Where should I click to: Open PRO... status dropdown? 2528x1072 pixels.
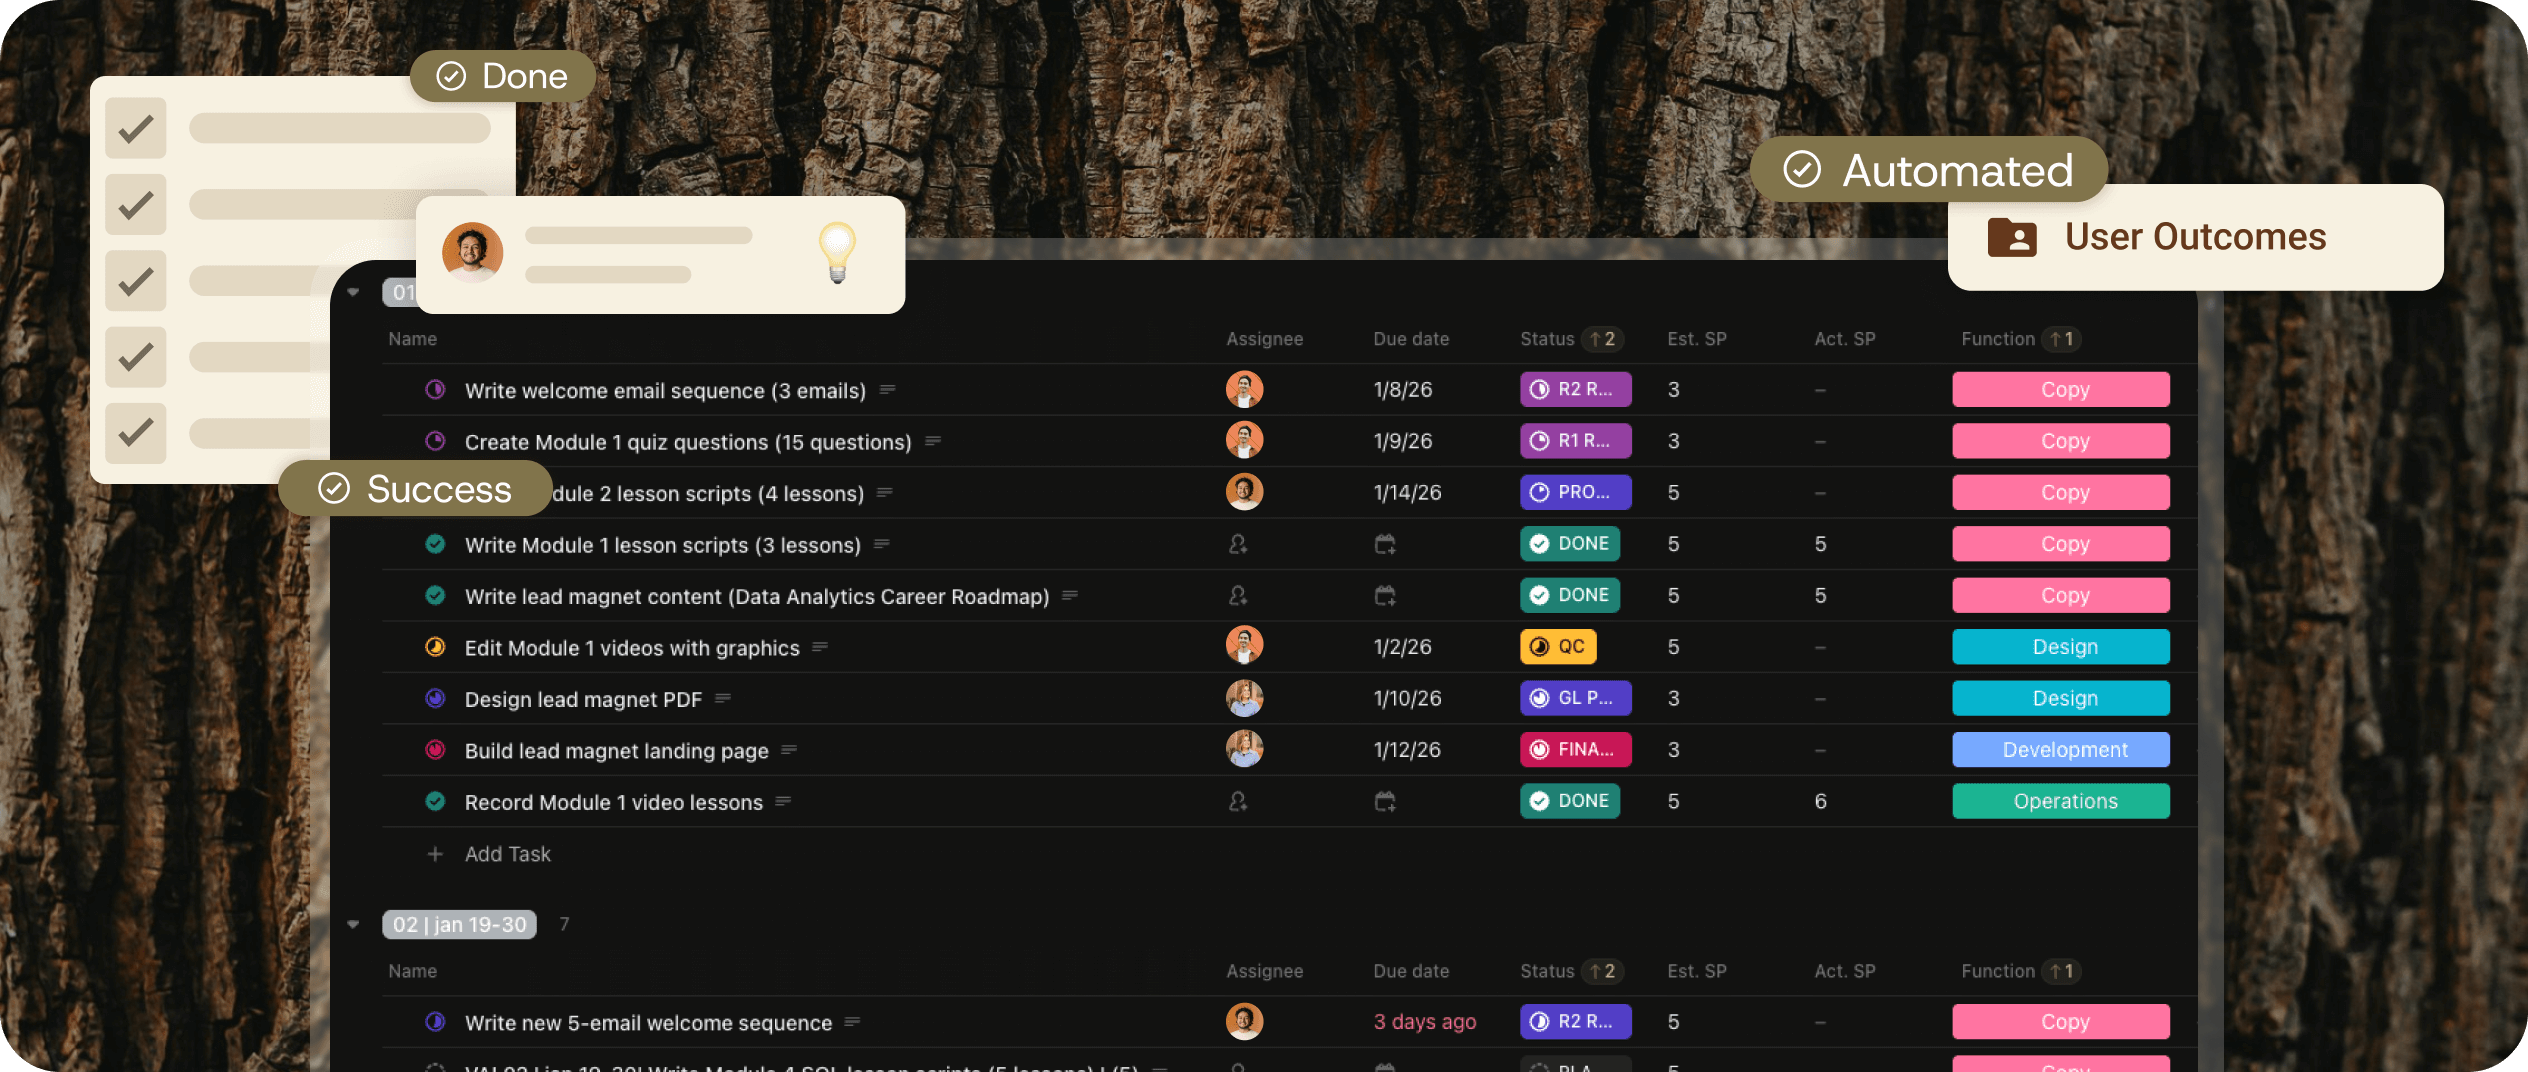click(1576, 493)
